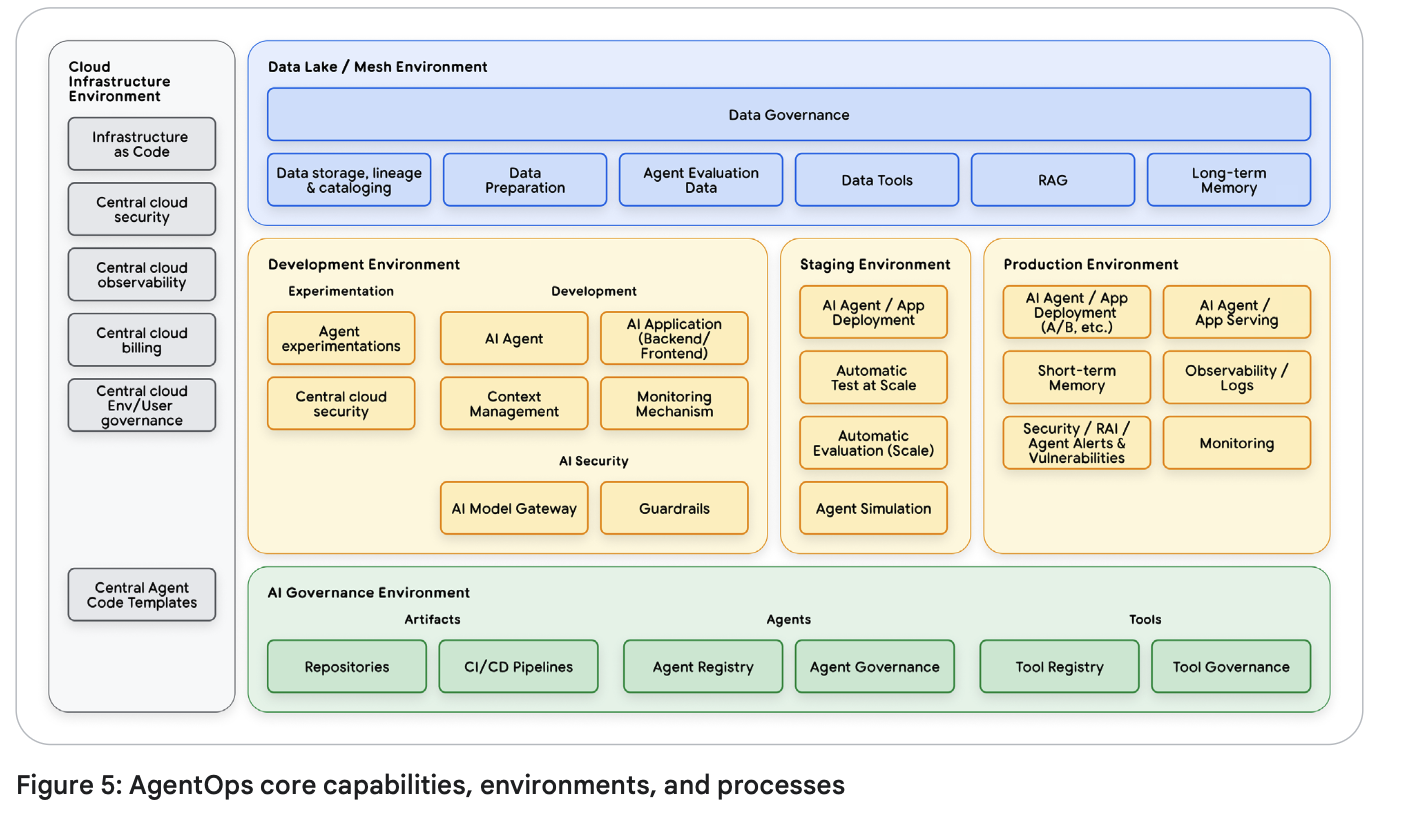1411x825 pixels.
Task: Click the Agent Simulation box
Action: pos(873,508)
